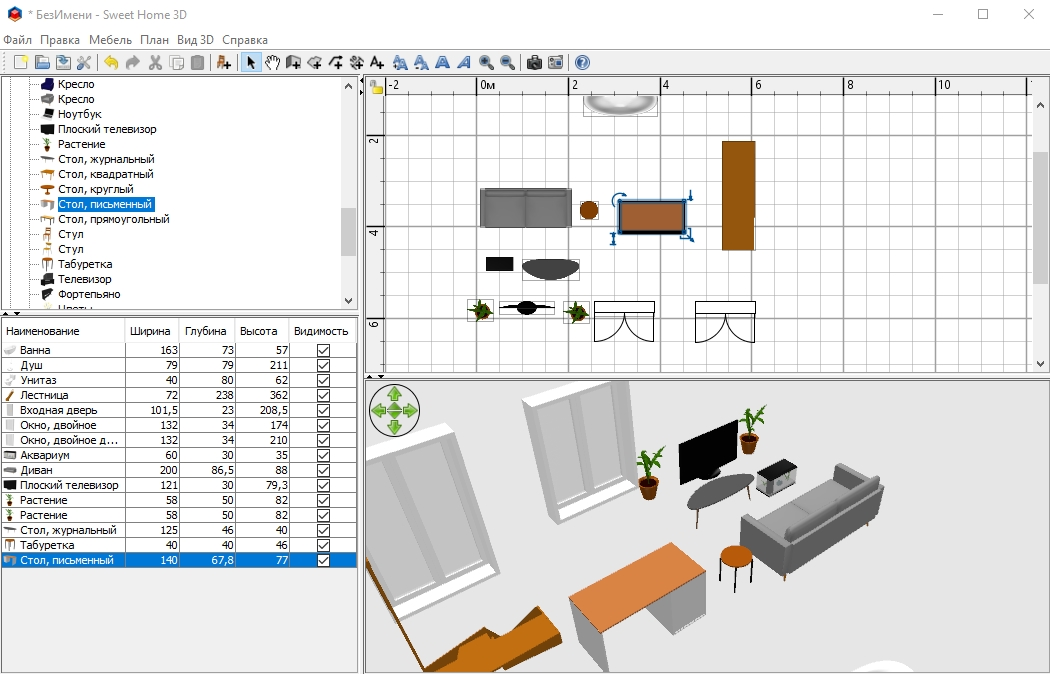
Task: Toggle visibility of Входная дверь
Action: pyautogui.click(x=323, y=410)
